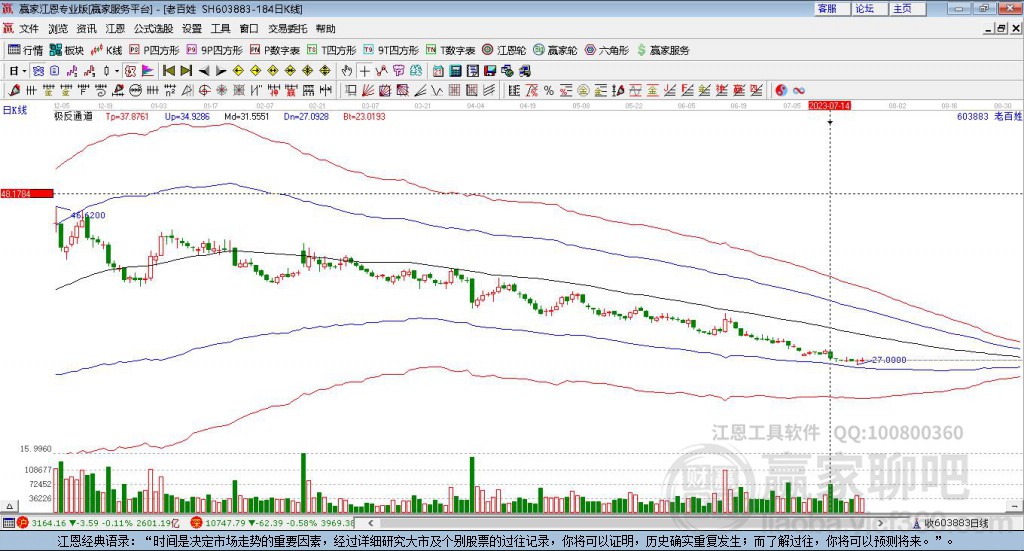Select the red circle crosshair target tool
This screenshot has height=551, width=1024.
pos(204,90)
